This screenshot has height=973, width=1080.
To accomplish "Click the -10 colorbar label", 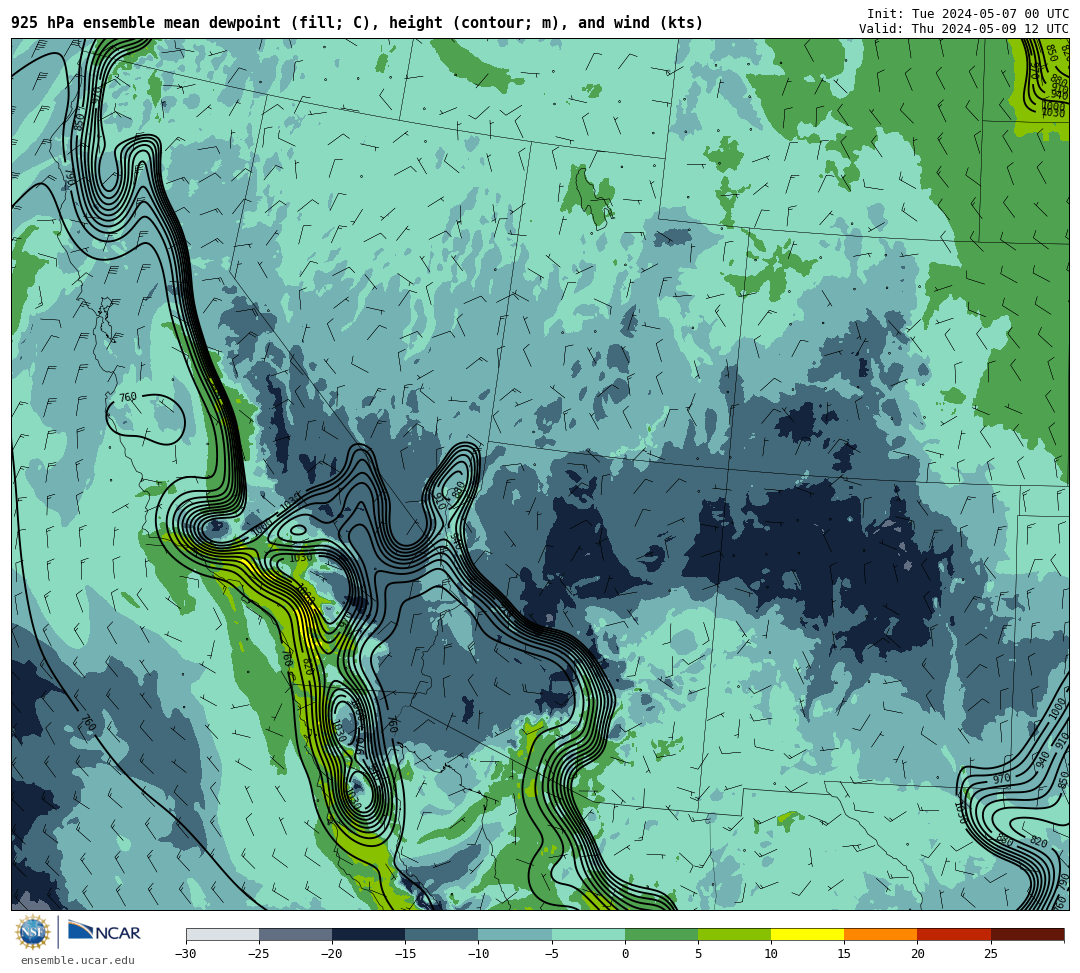I will click(478, 954).
